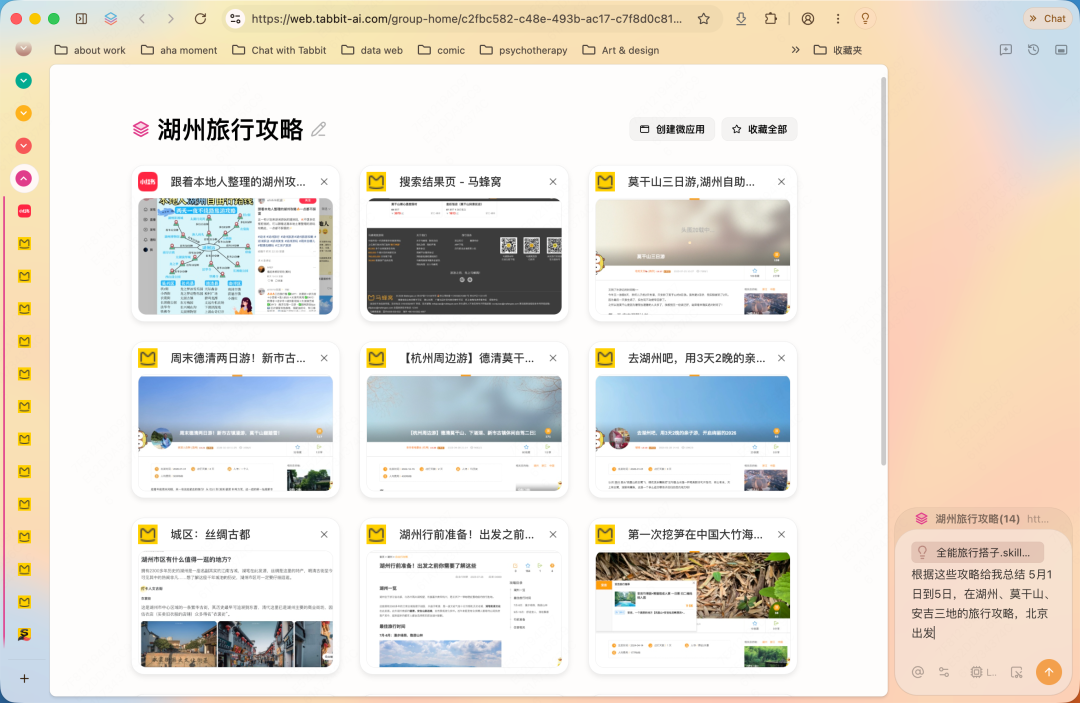This screenshot has width=1080, height=703.
Task: Click the 收藏全部 button
Action: coord(759,129)
